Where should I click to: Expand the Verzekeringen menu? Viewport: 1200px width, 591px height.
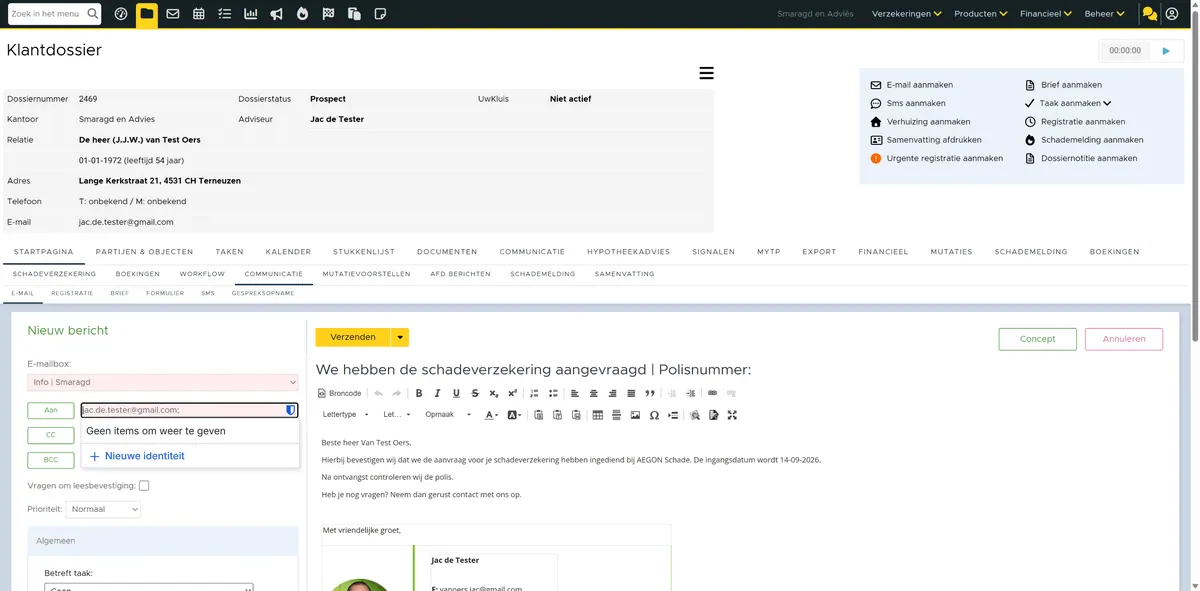tap(907, 14)
